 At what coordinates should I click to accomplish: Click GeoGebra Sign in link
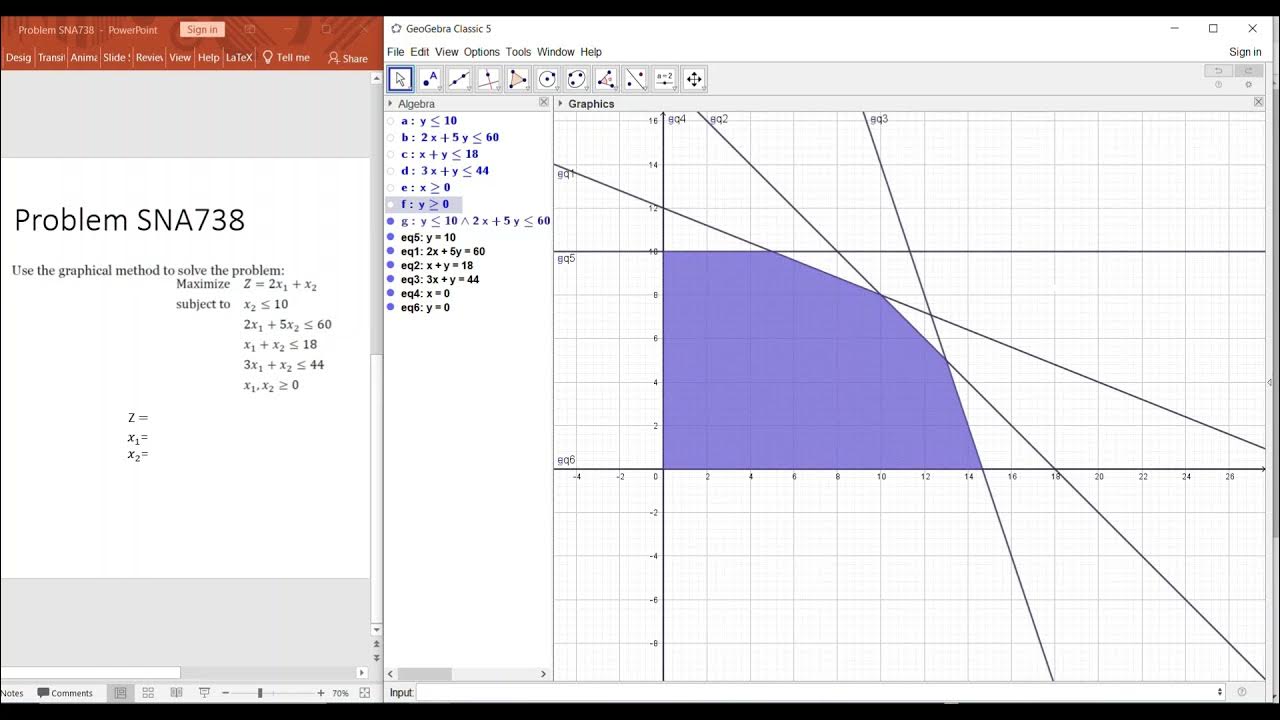click(x=1245, y=52)
